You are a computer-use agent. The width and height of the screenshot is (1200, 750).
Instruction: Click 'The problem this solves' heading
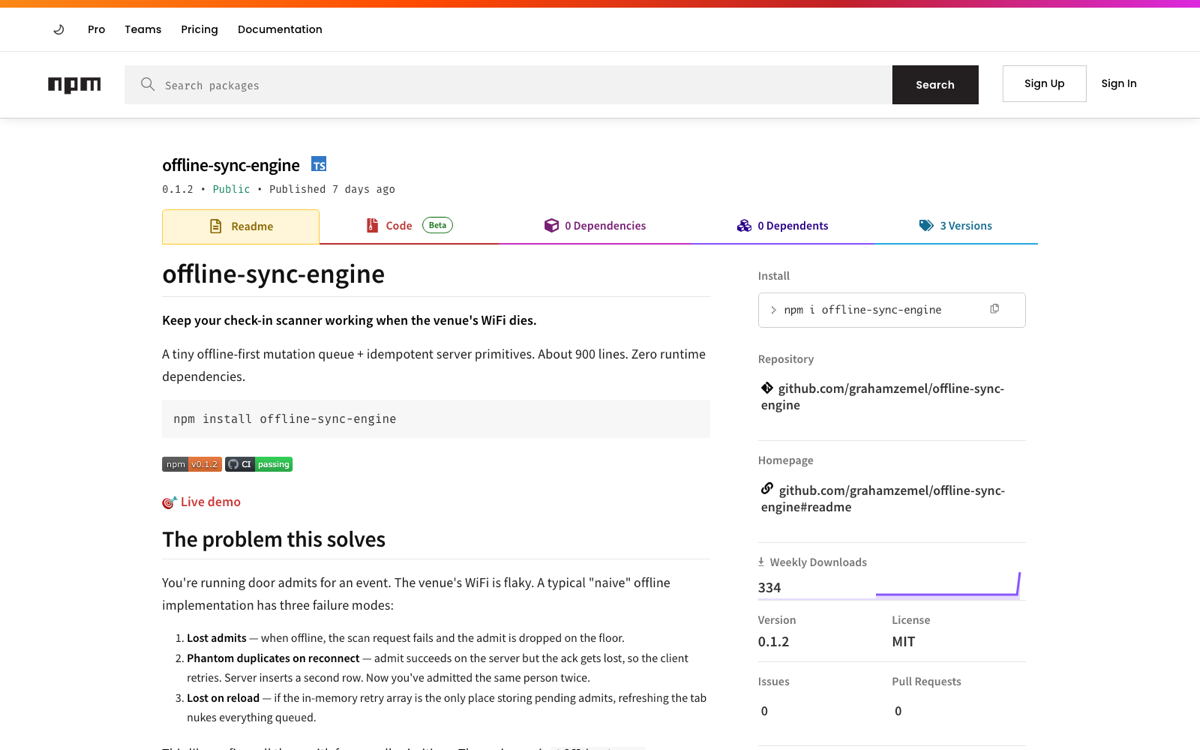(x=274, y=539)
